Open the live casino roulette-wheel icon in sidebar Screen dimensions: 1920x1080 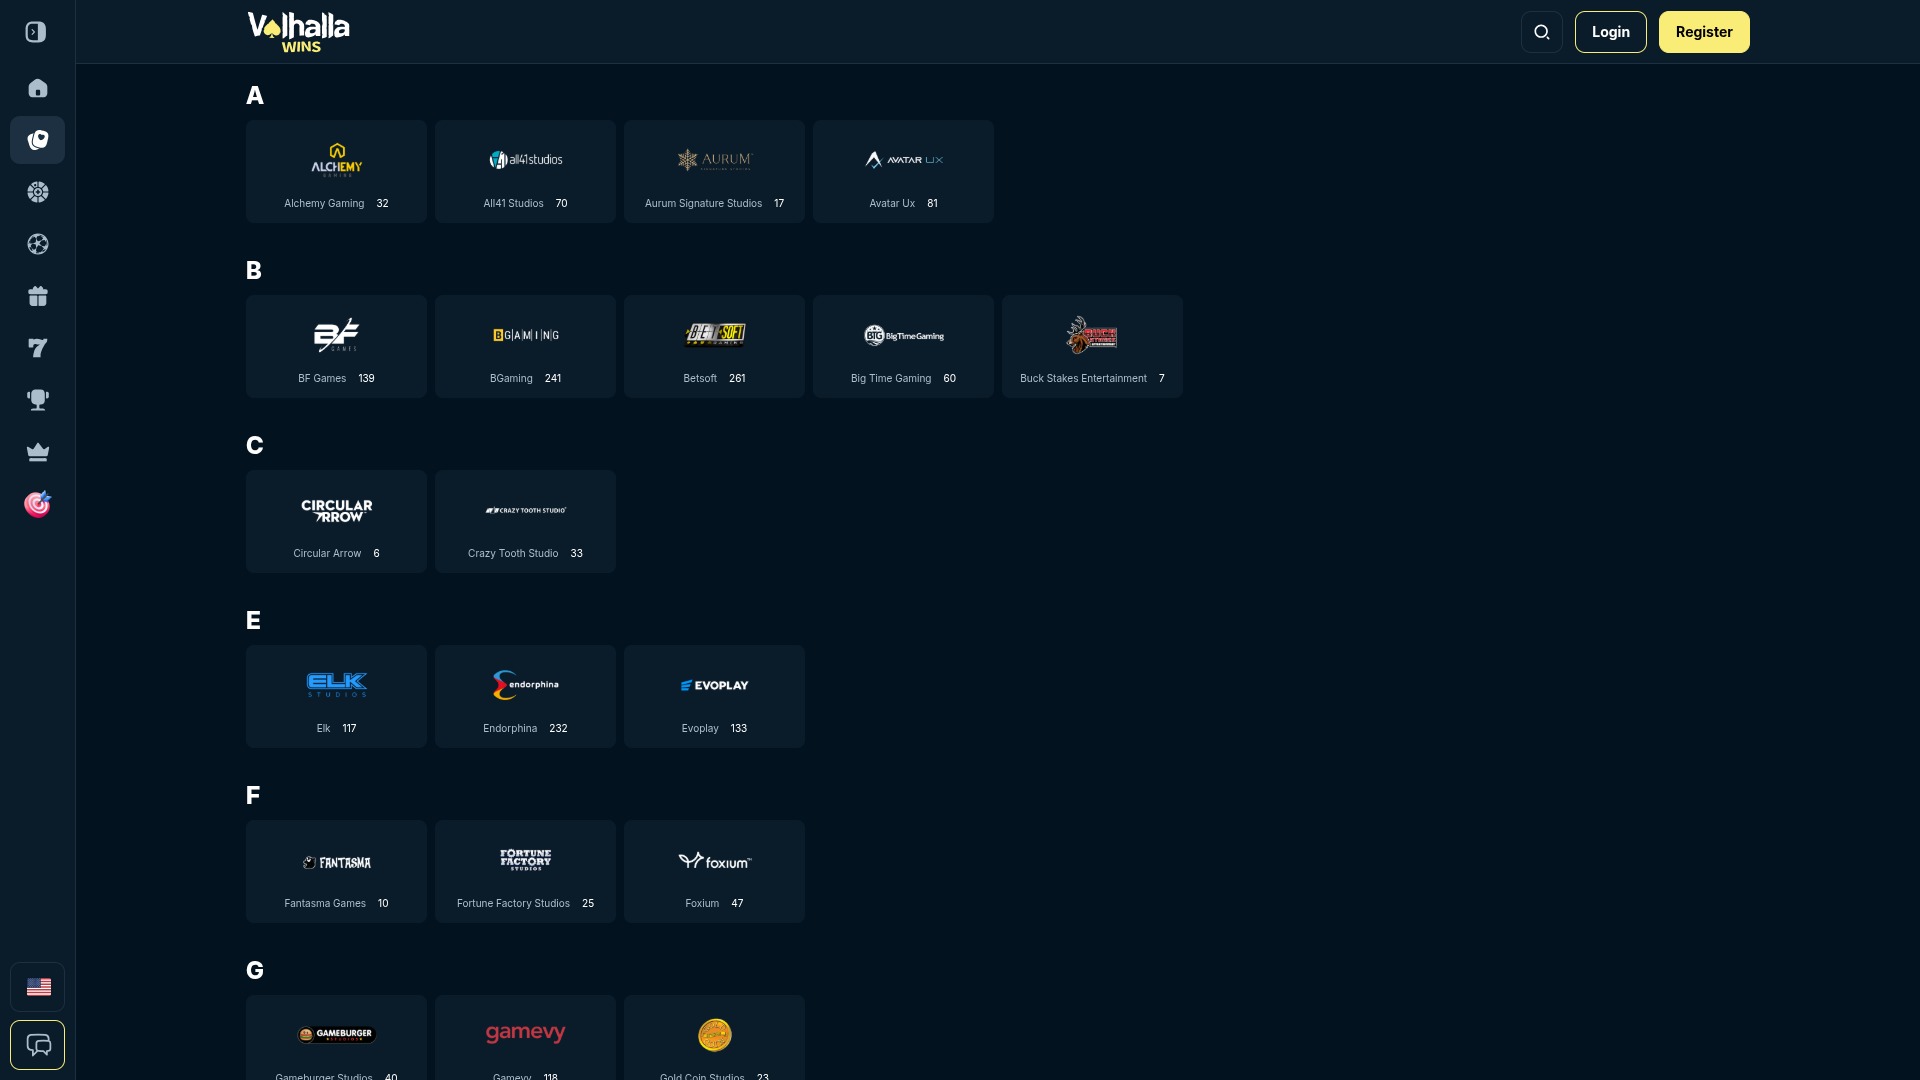click(37, 192)
